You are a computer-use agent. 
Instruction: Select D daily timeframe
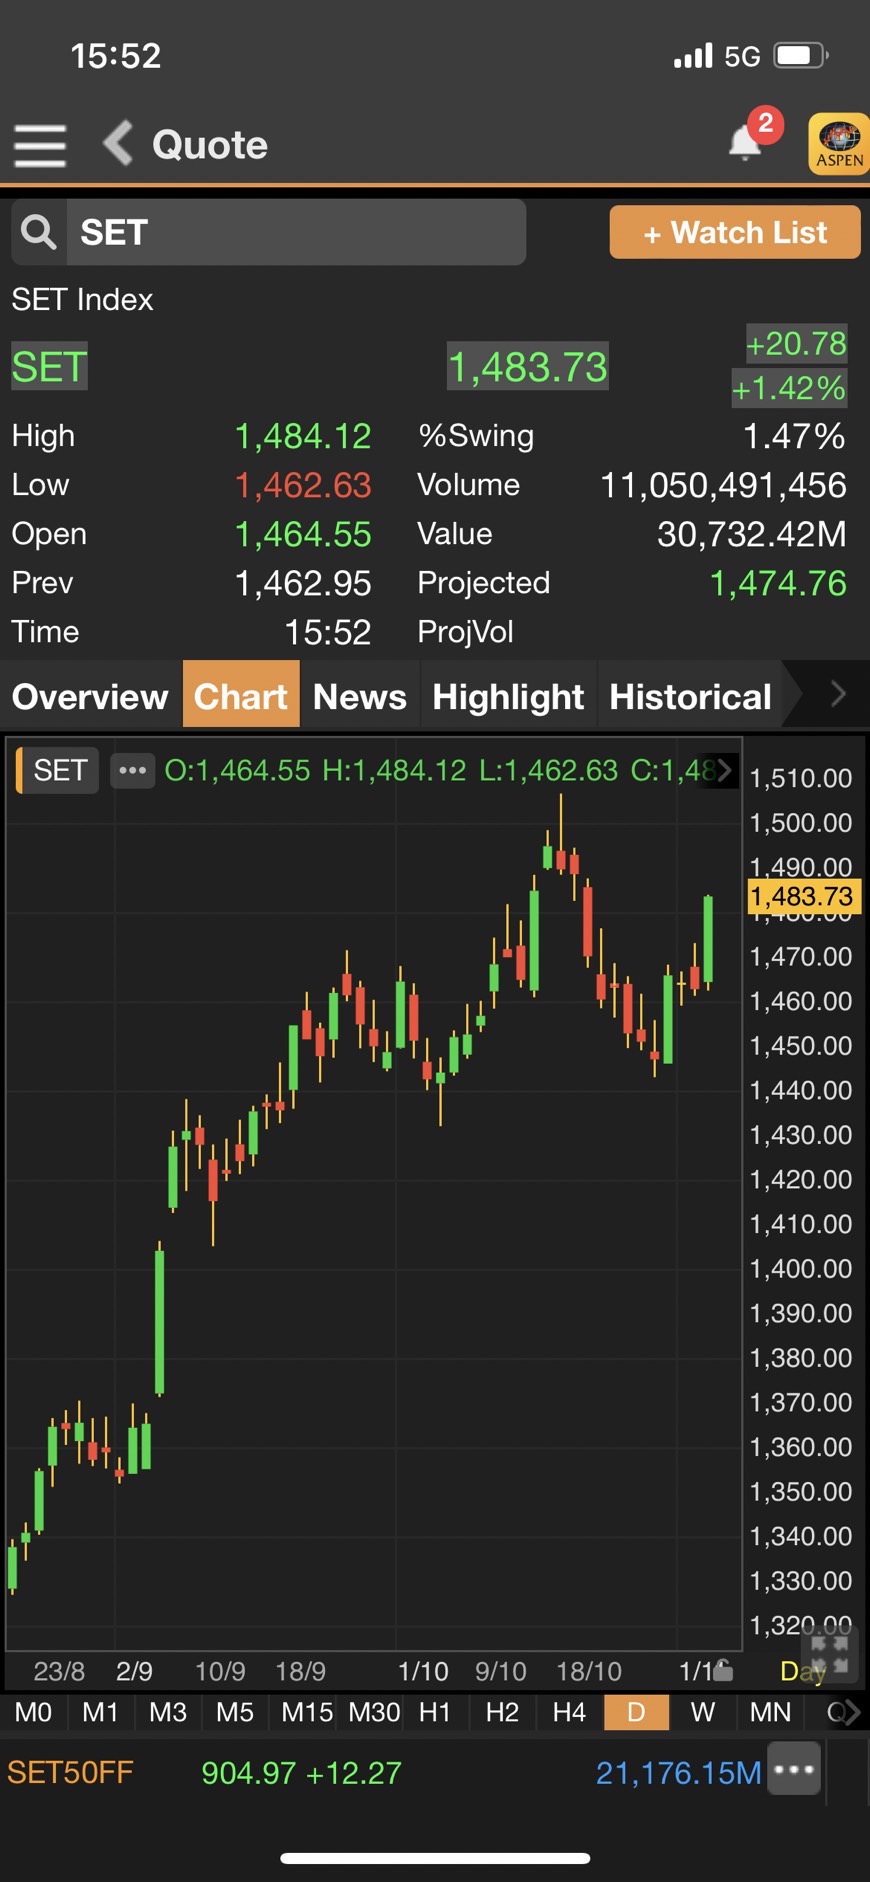(636, 1712)
